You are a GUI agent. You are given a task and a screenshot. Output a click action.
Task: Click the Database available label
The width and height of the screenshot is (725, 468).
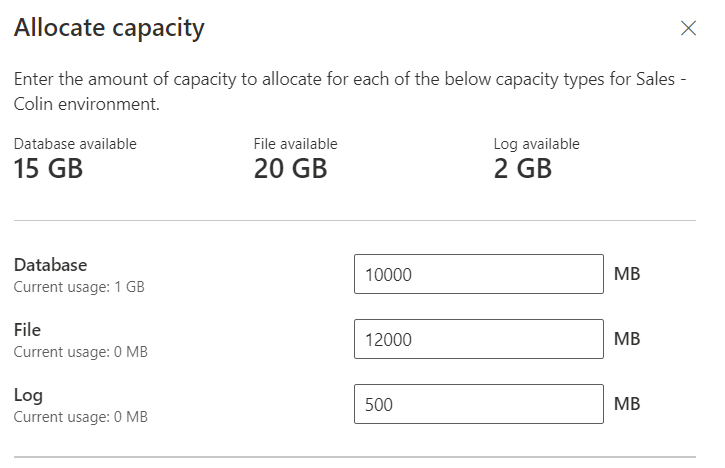click(x=75, y=144)
